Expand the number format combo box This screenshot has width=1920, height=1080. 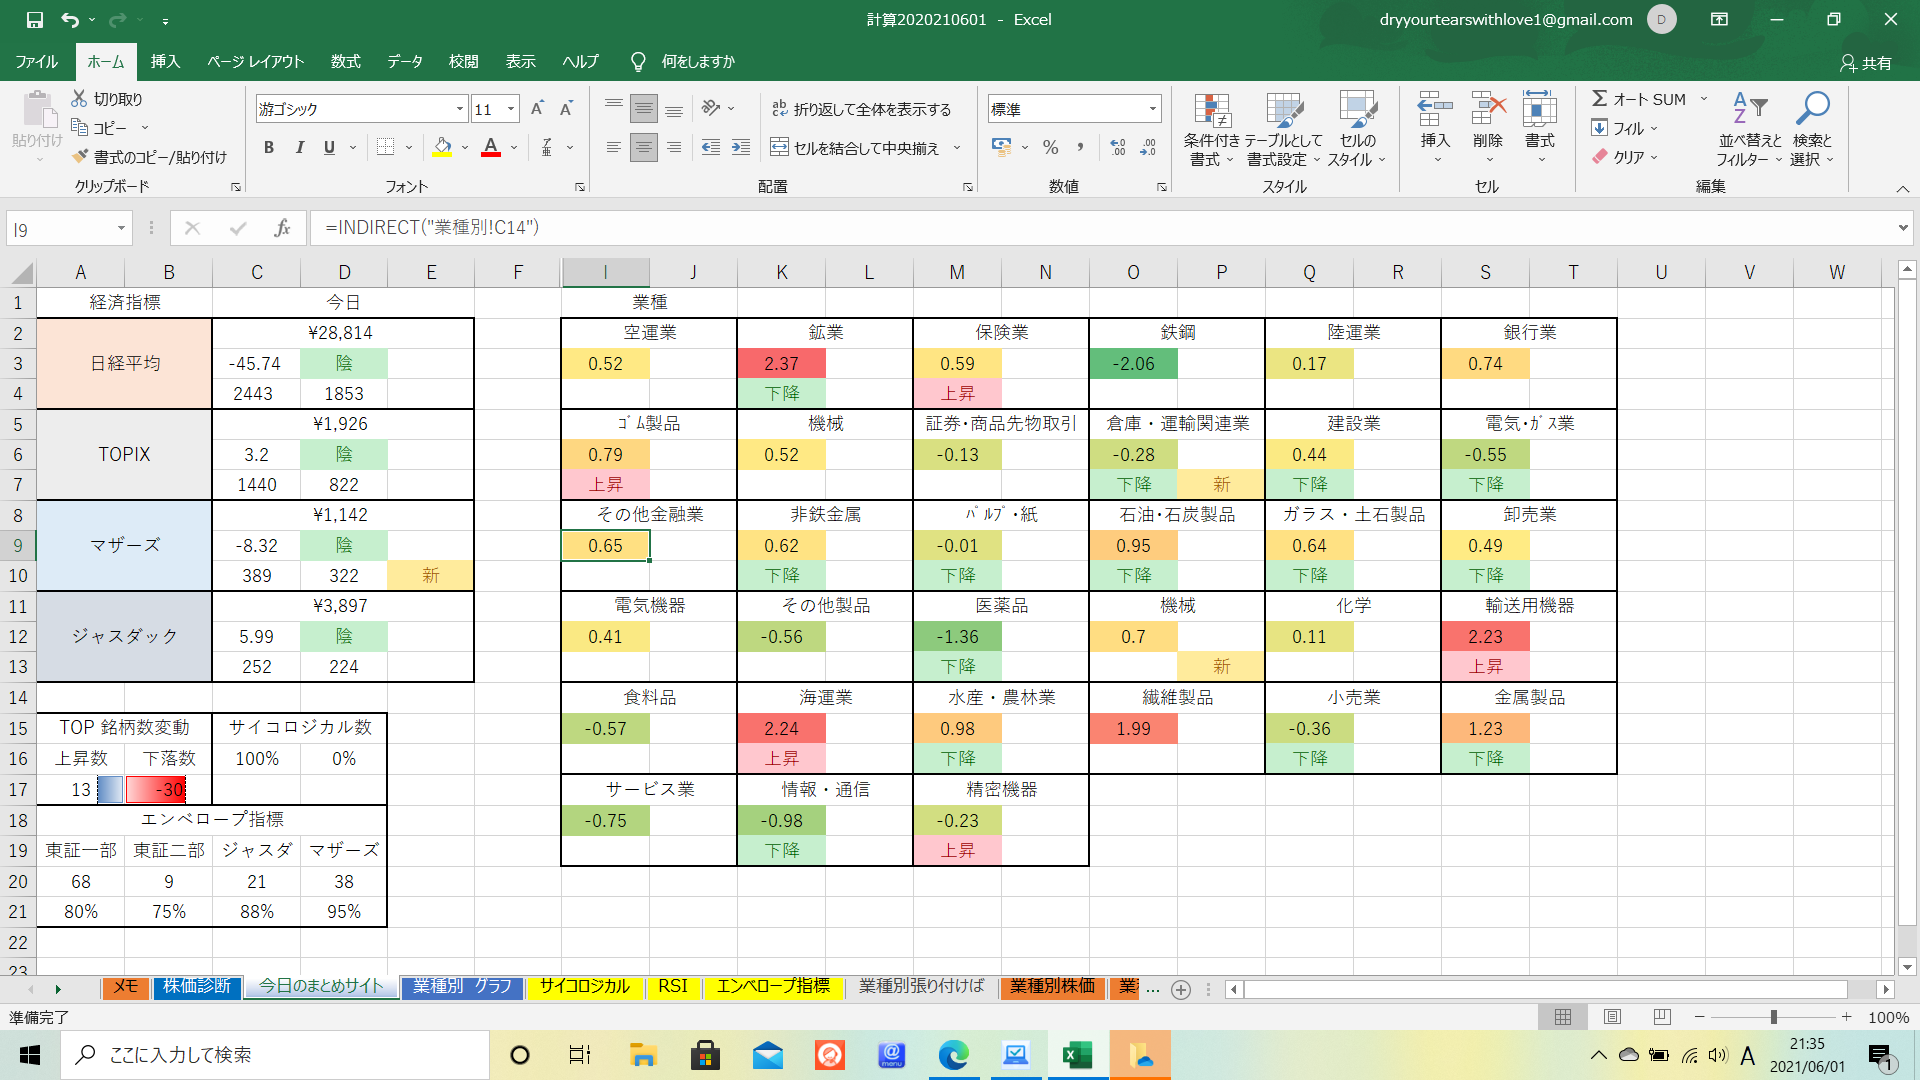[1152, 109]
